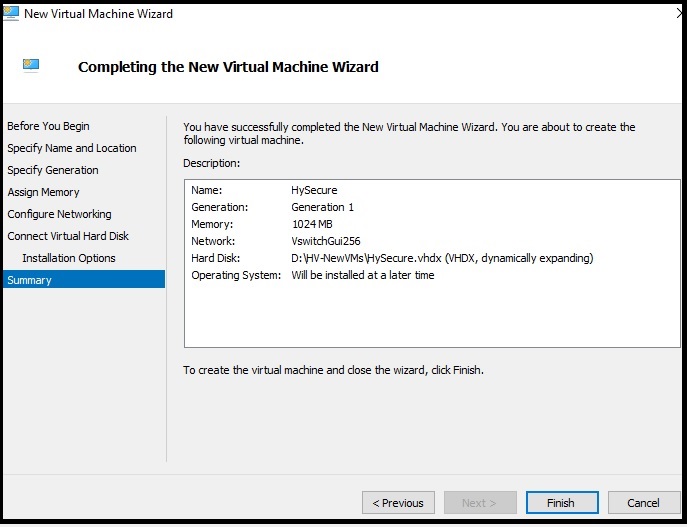The width and height of the screenshot is (687, 527).
Task: Select the Specify Generation step
Action: [x=53, y=170]
